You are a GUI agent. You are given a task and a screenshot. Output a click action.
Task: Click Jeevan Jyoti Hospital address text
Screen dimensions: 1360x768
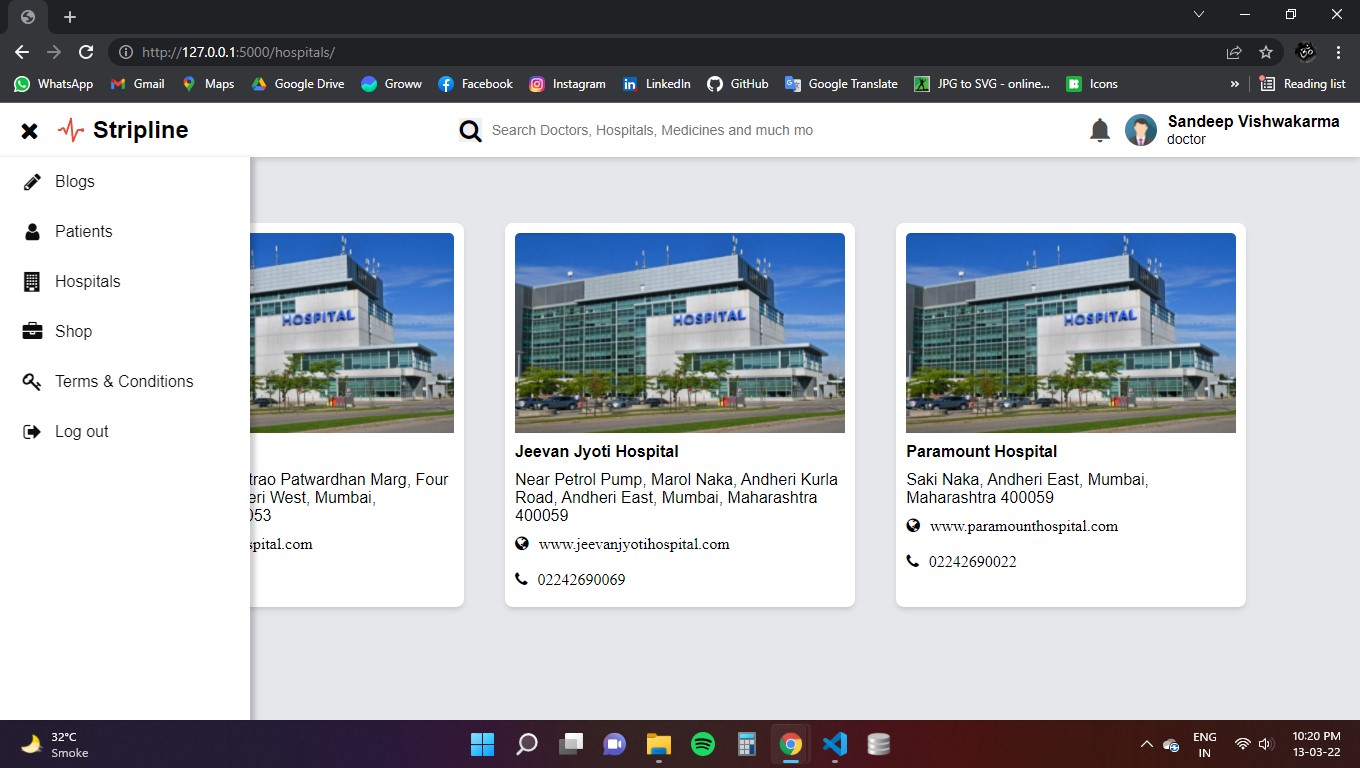click(677, 497)
